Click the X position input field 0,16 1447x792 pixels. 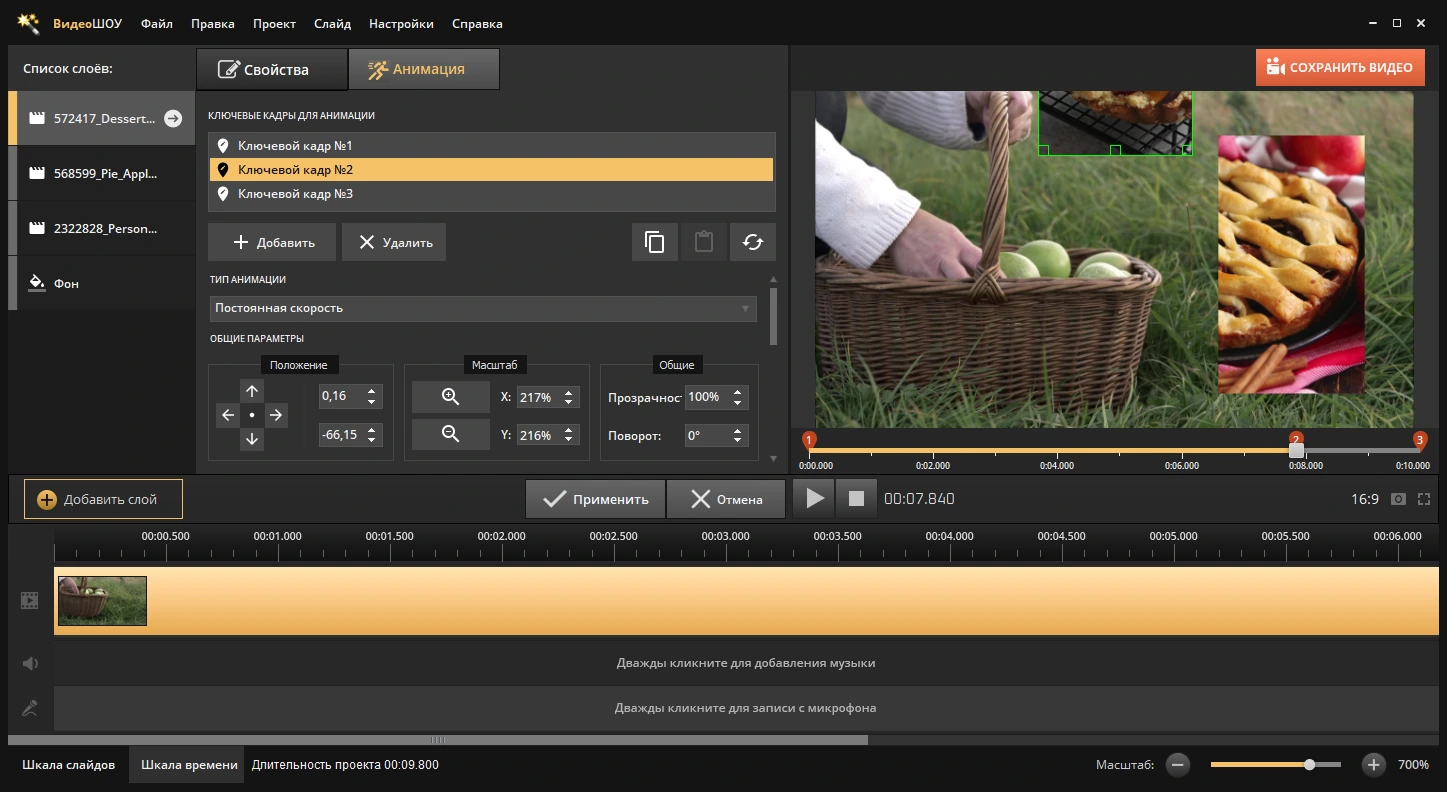click(342, 396)
